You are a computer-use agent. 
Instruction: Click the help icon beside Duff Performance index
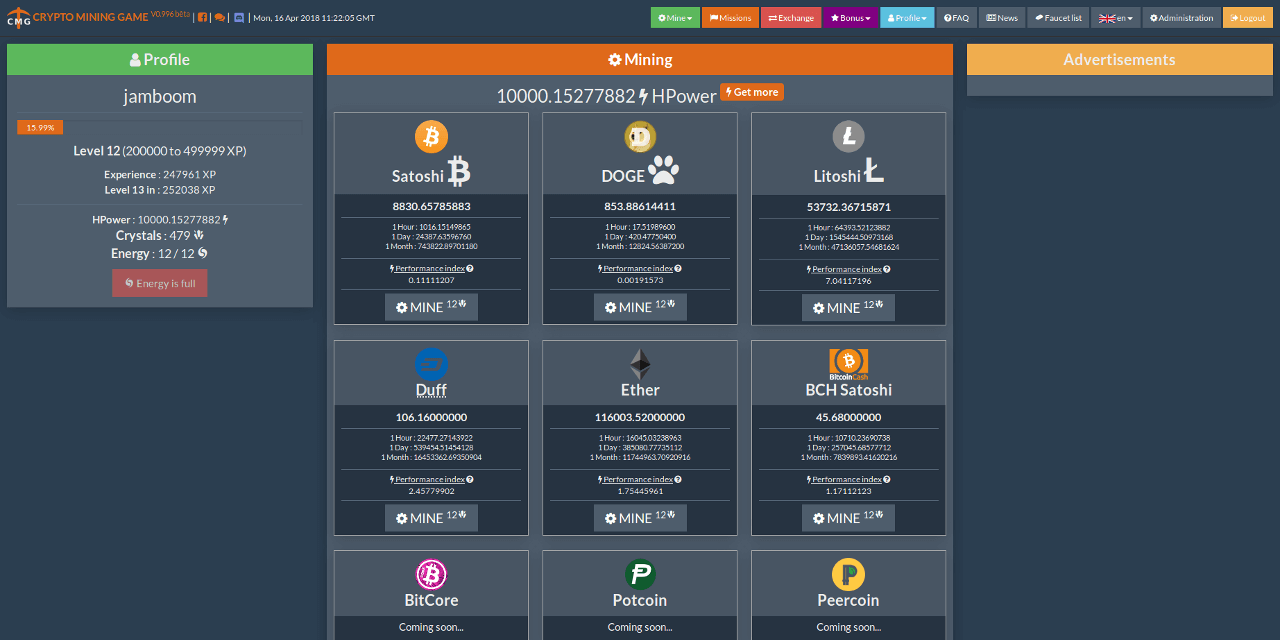470,479
